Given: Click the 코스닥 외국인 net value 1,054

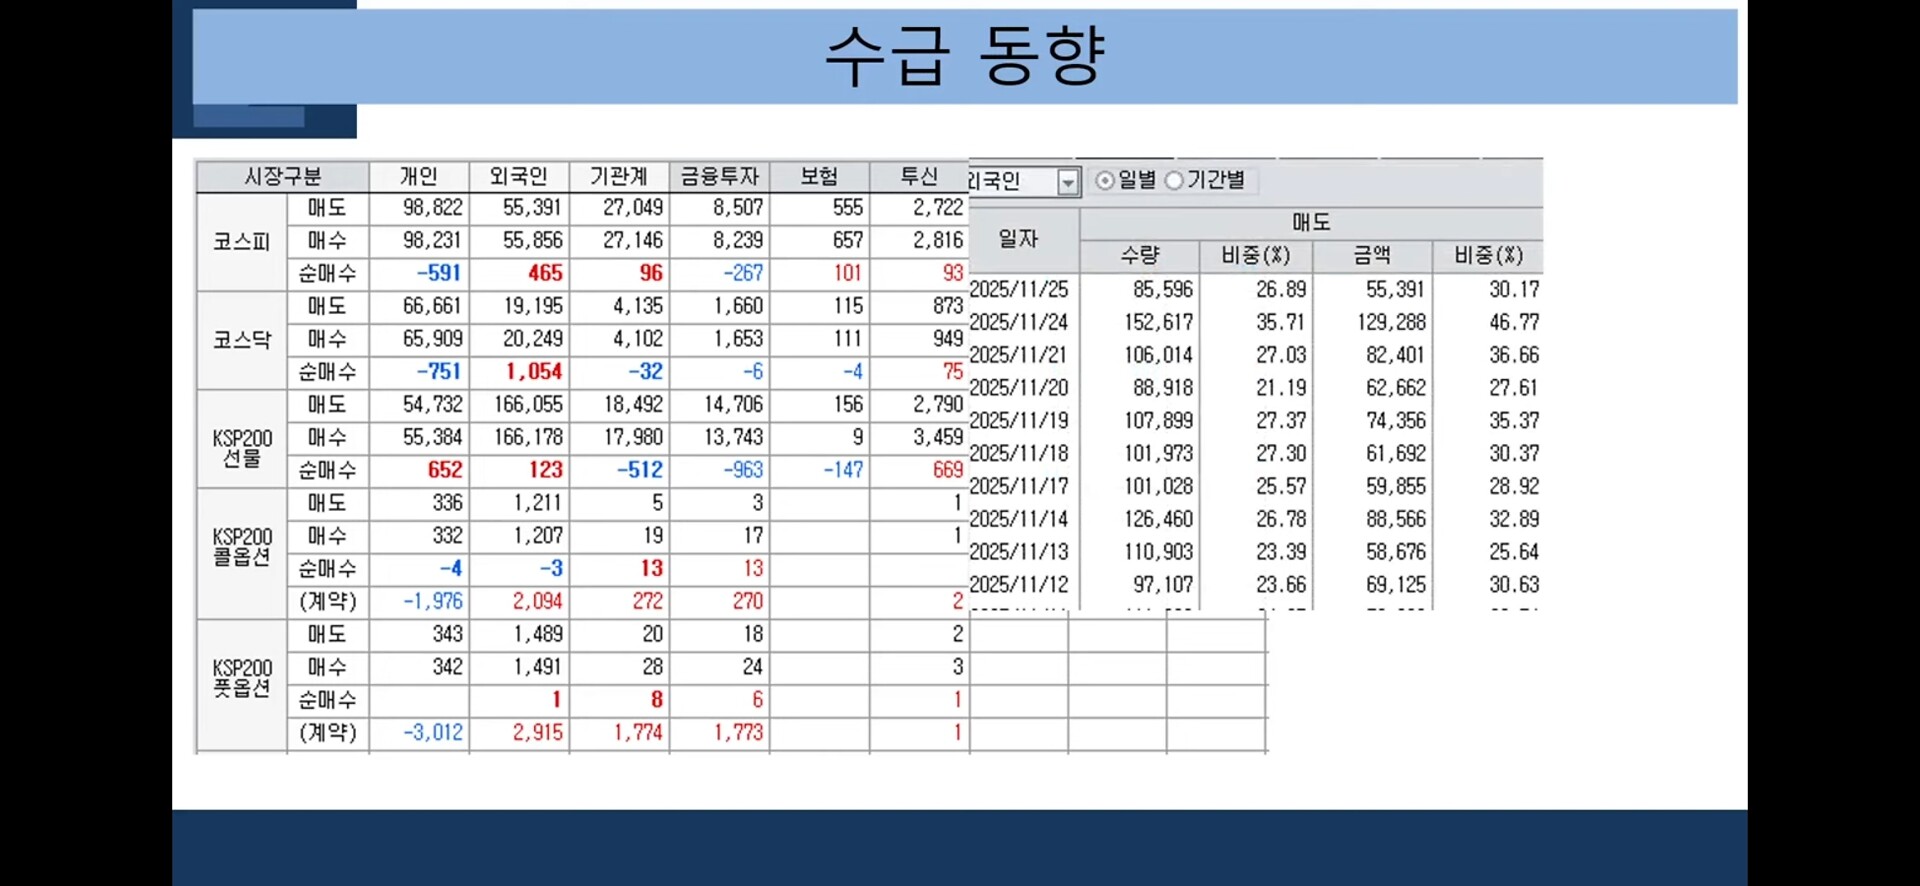Looking at the screenshot, I should pyautogui.click(x=534, y=372).
